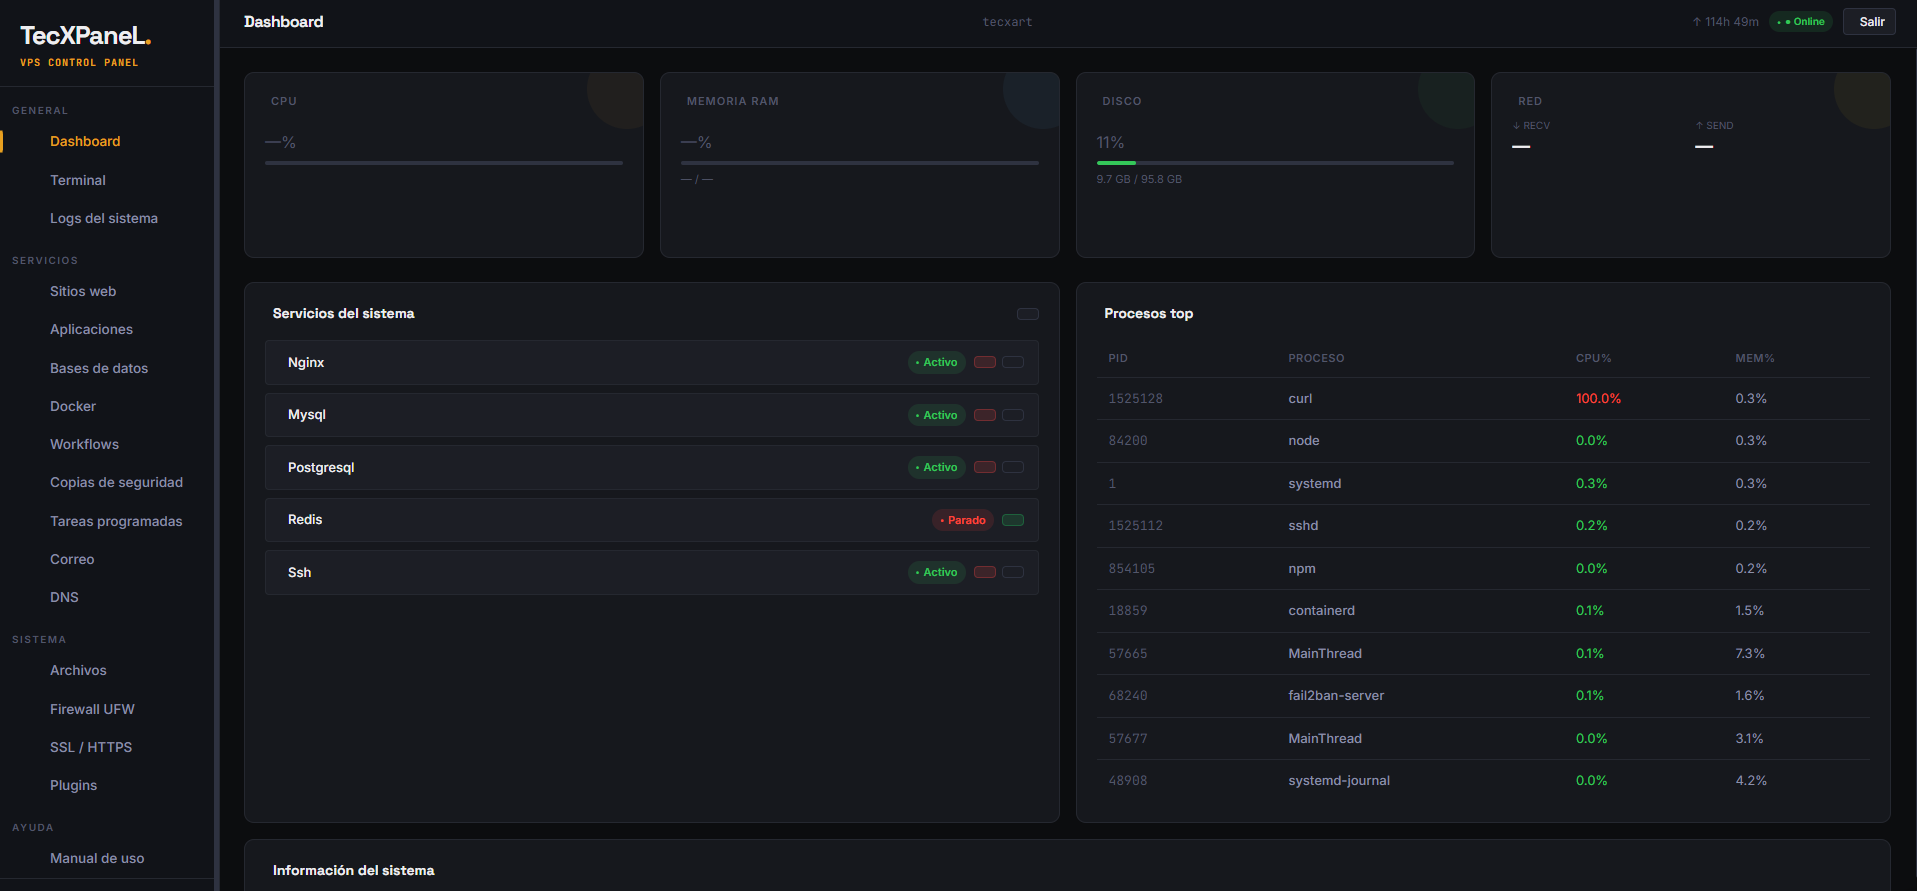The height and width of the screenshot is (891, 1917).
Task: Select the systemd-journal process name
Action: (1339, 780)
